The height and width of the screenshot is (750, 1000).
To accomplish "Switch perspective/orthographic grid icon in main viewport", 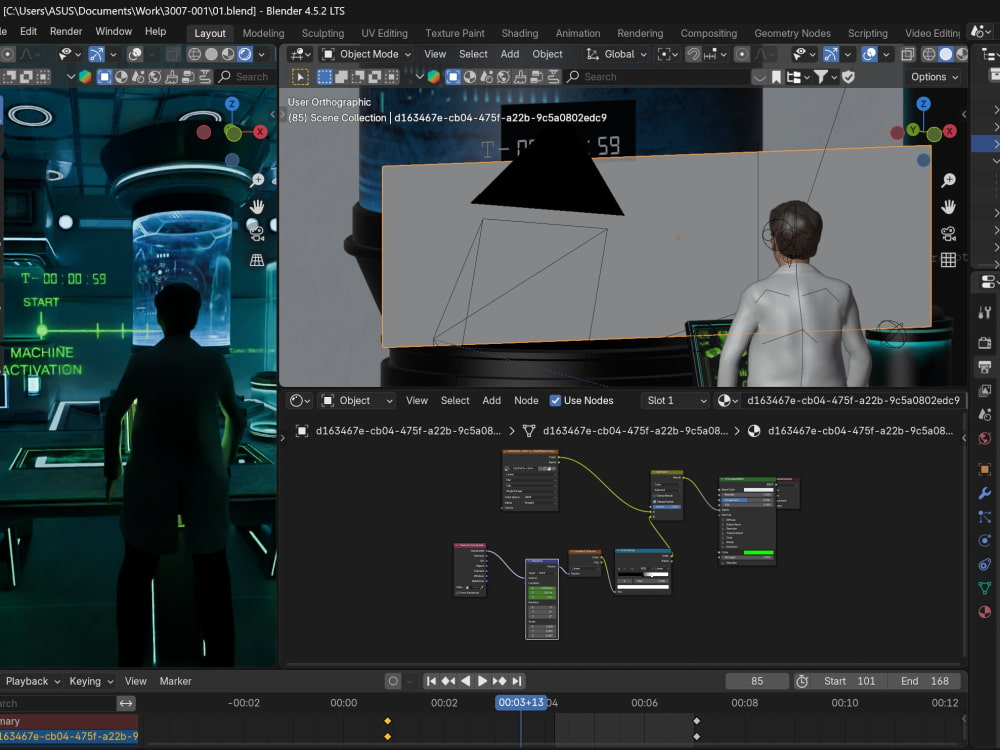I will pyautogui.click(x=948, y=260).
